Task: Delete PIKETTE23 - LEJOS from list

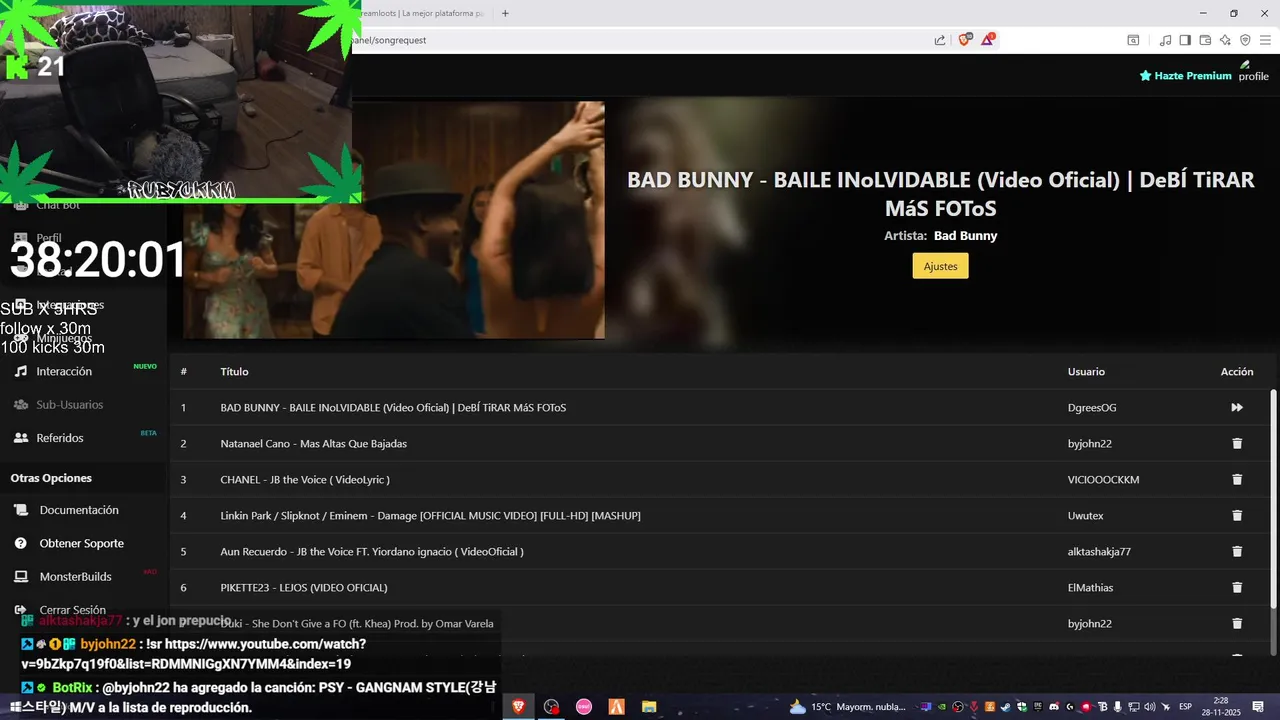Action: pos(1237,587)
